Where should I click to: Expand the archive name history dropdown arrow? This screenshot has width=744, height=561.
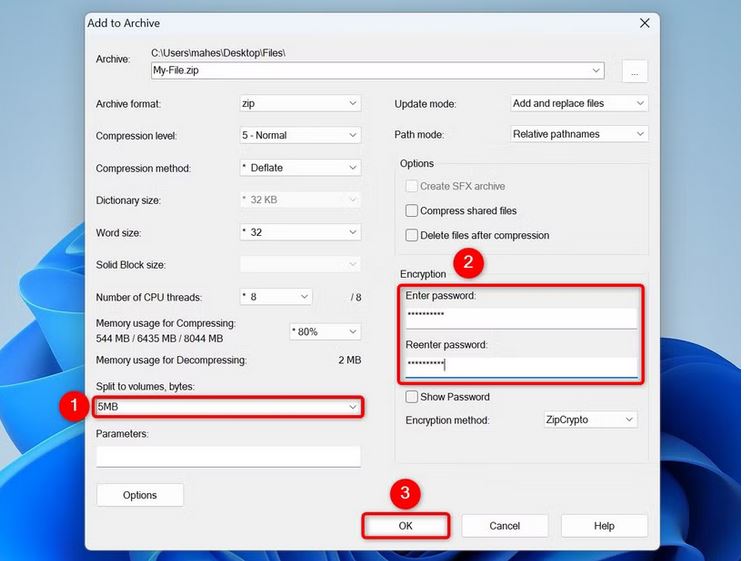pos(595,71)
